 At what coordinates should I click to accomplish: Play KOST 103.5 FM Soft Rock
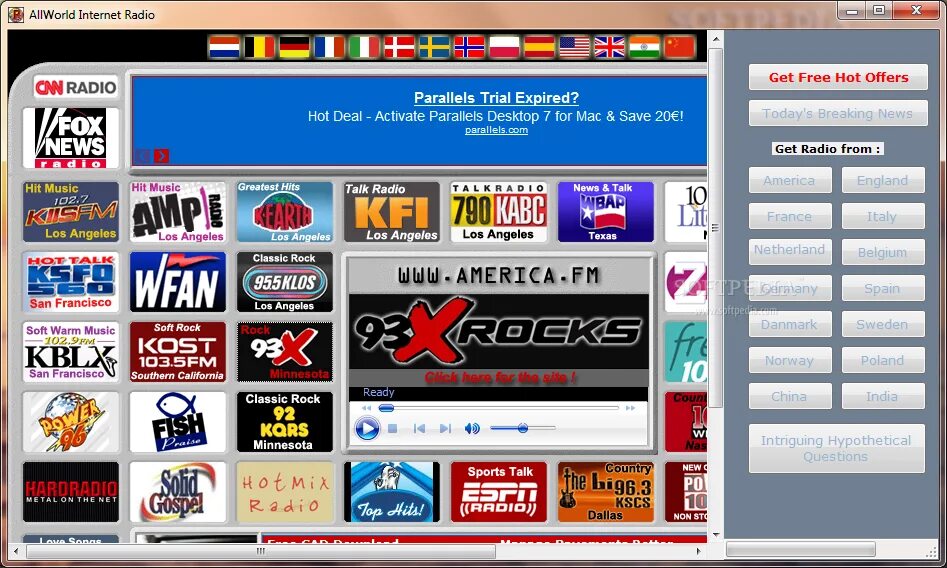pos(178,352)
